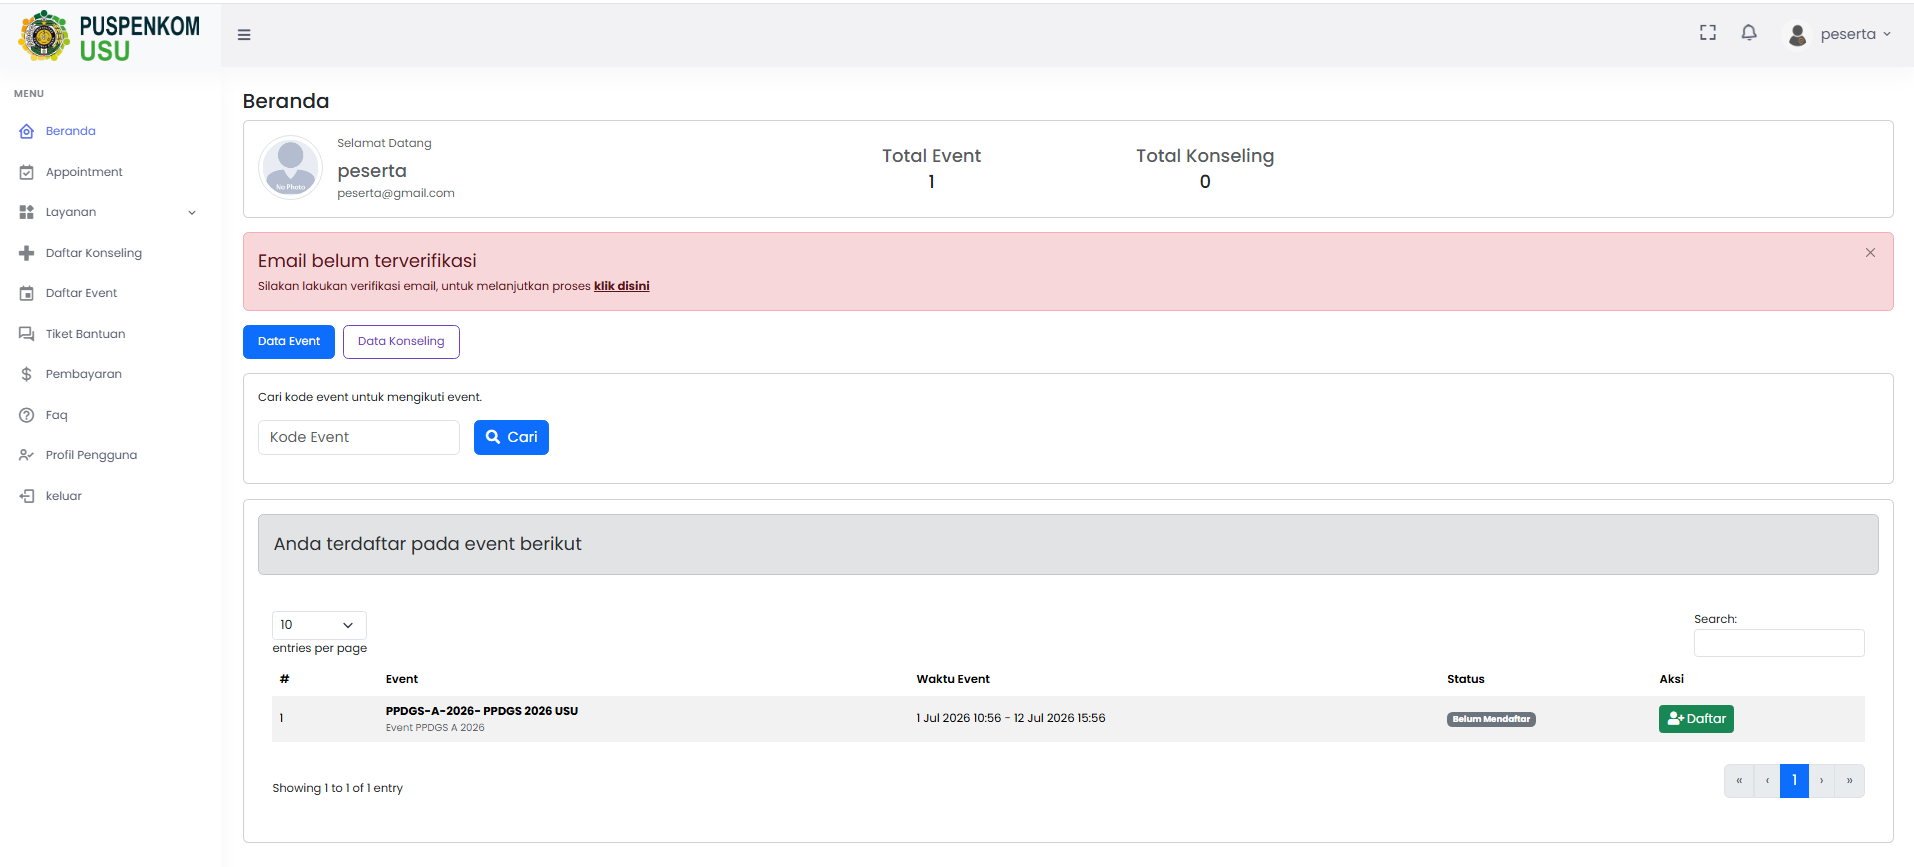Sort table by Event column header

point(402,679)
